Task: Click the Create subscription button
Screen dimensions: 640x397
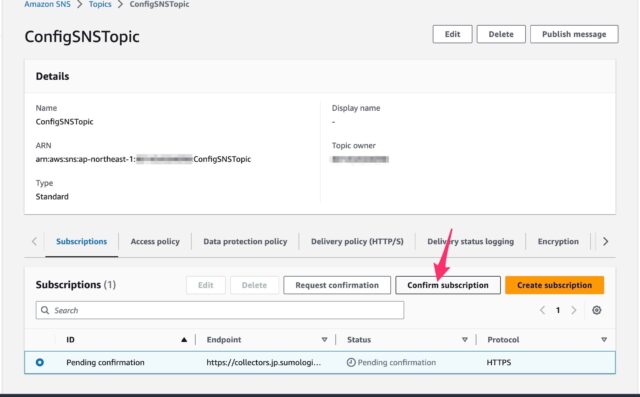Action: [554, 285]
